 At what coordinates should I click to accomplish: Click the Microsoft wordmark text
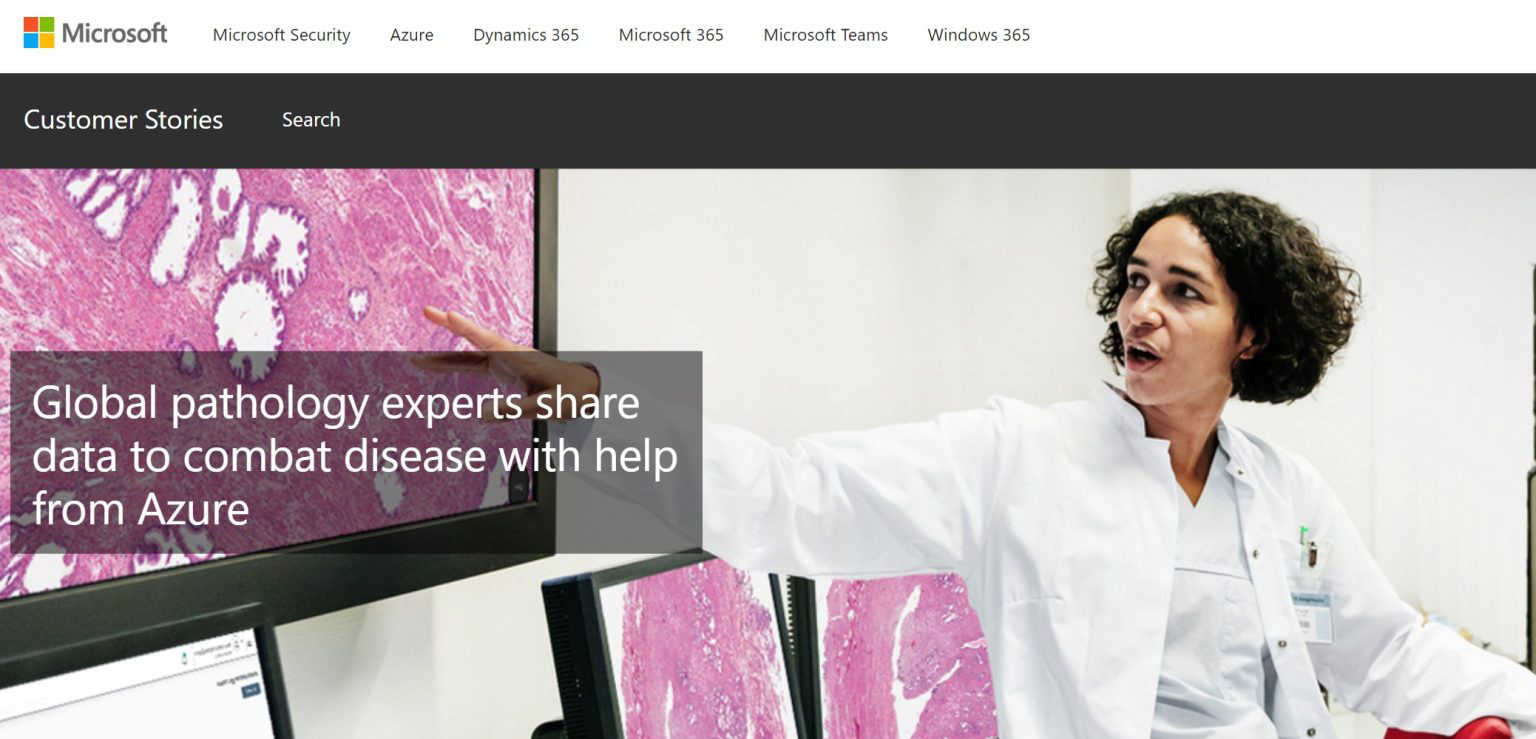(x=114, y=33)
